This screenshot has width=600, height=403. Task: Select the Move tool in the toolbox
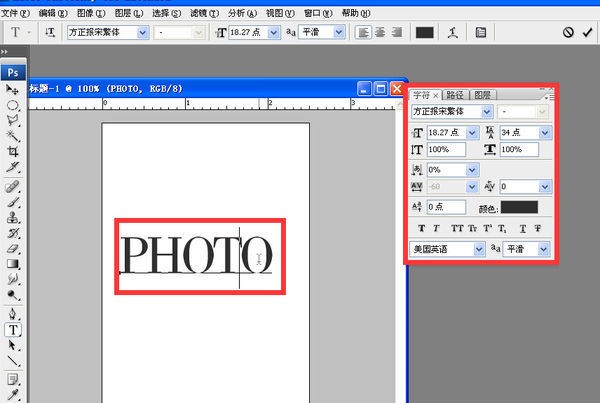14,91
